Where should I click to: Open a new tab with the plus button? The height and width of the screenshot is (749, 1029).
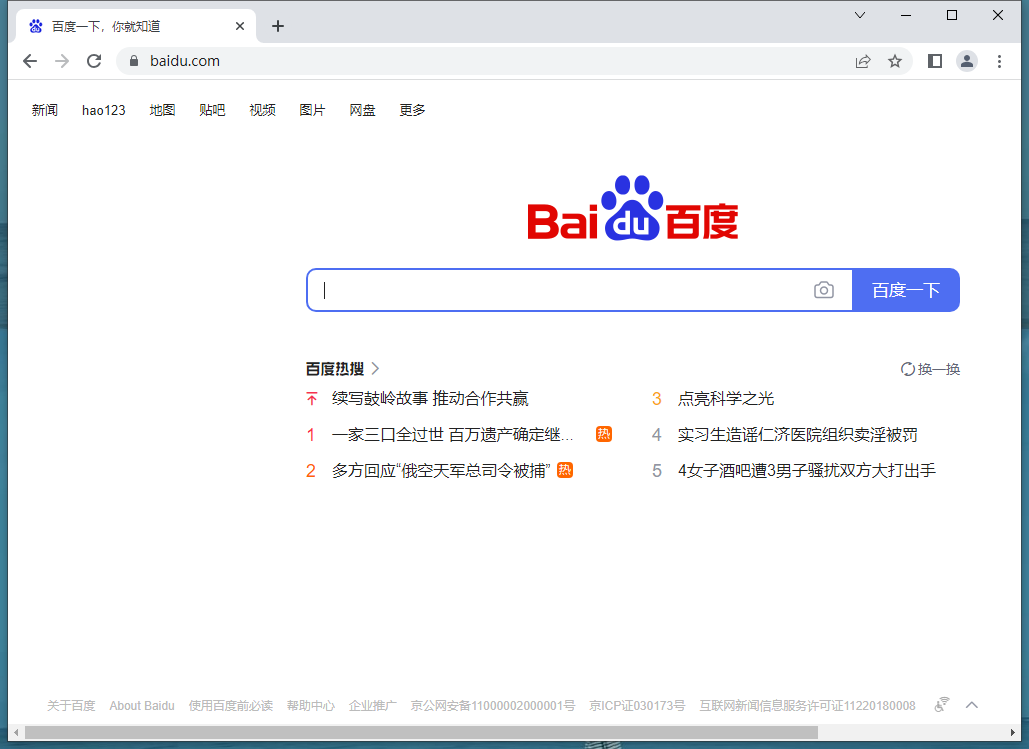point(278,26)
